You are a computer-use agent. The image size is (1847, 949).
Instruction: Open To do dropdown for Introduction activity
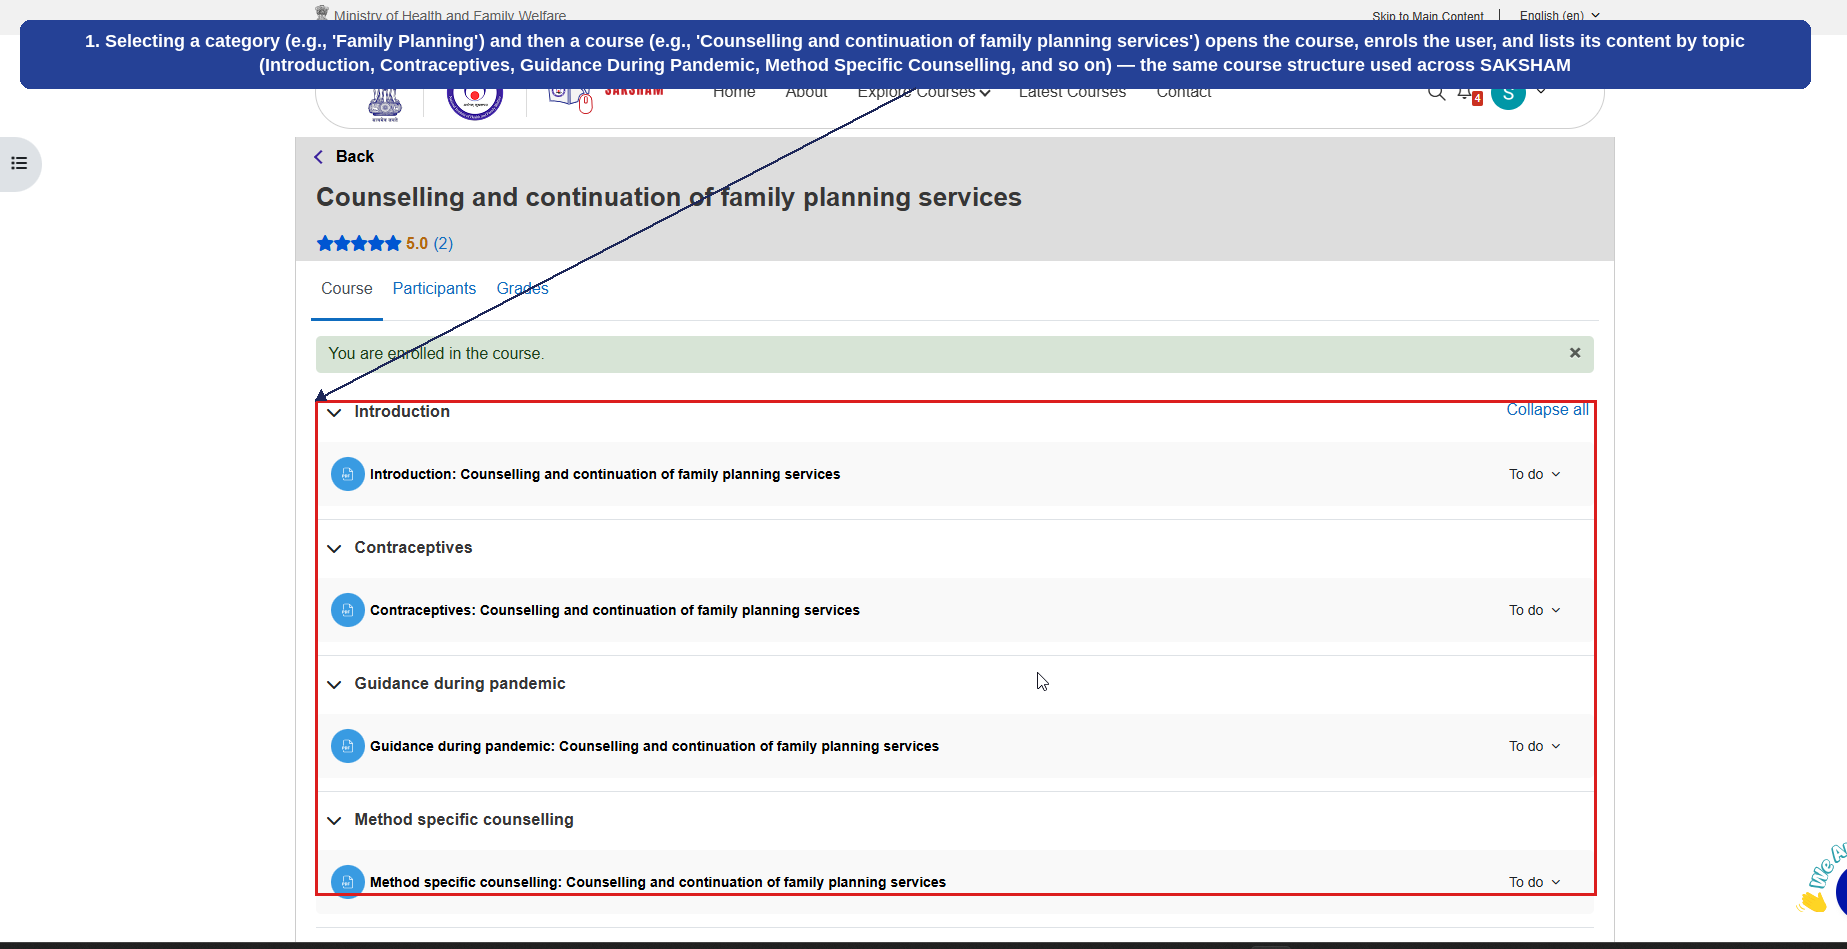tap(1534, 474)
